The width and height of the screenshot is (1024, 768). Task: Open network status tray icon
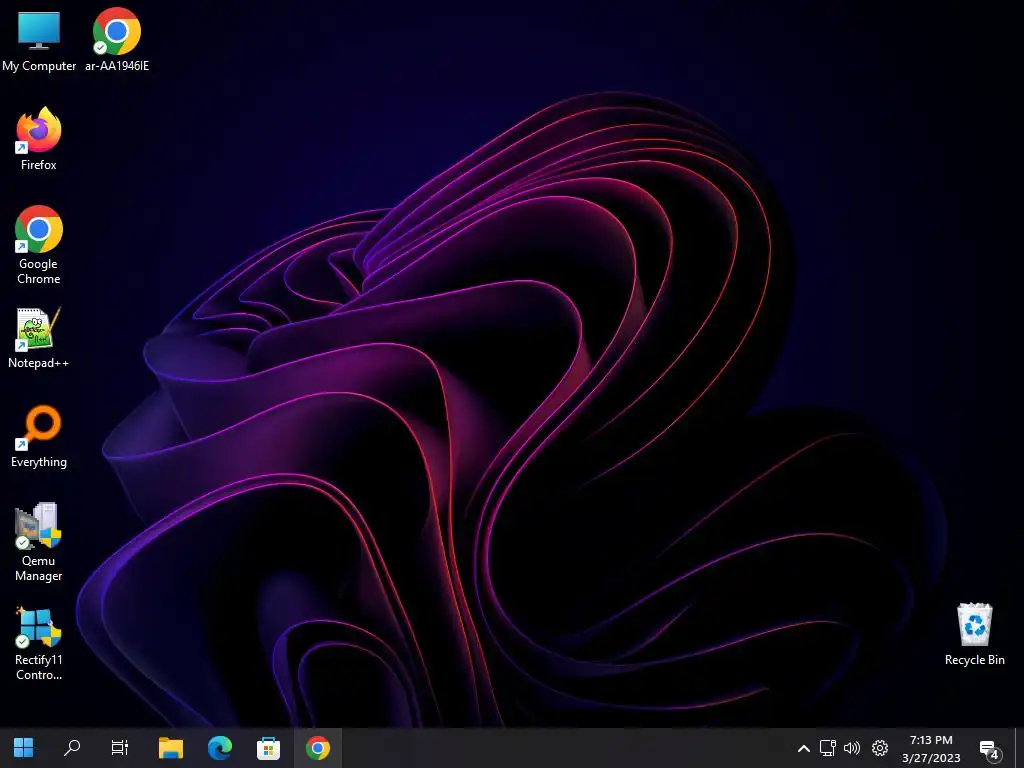828,748
